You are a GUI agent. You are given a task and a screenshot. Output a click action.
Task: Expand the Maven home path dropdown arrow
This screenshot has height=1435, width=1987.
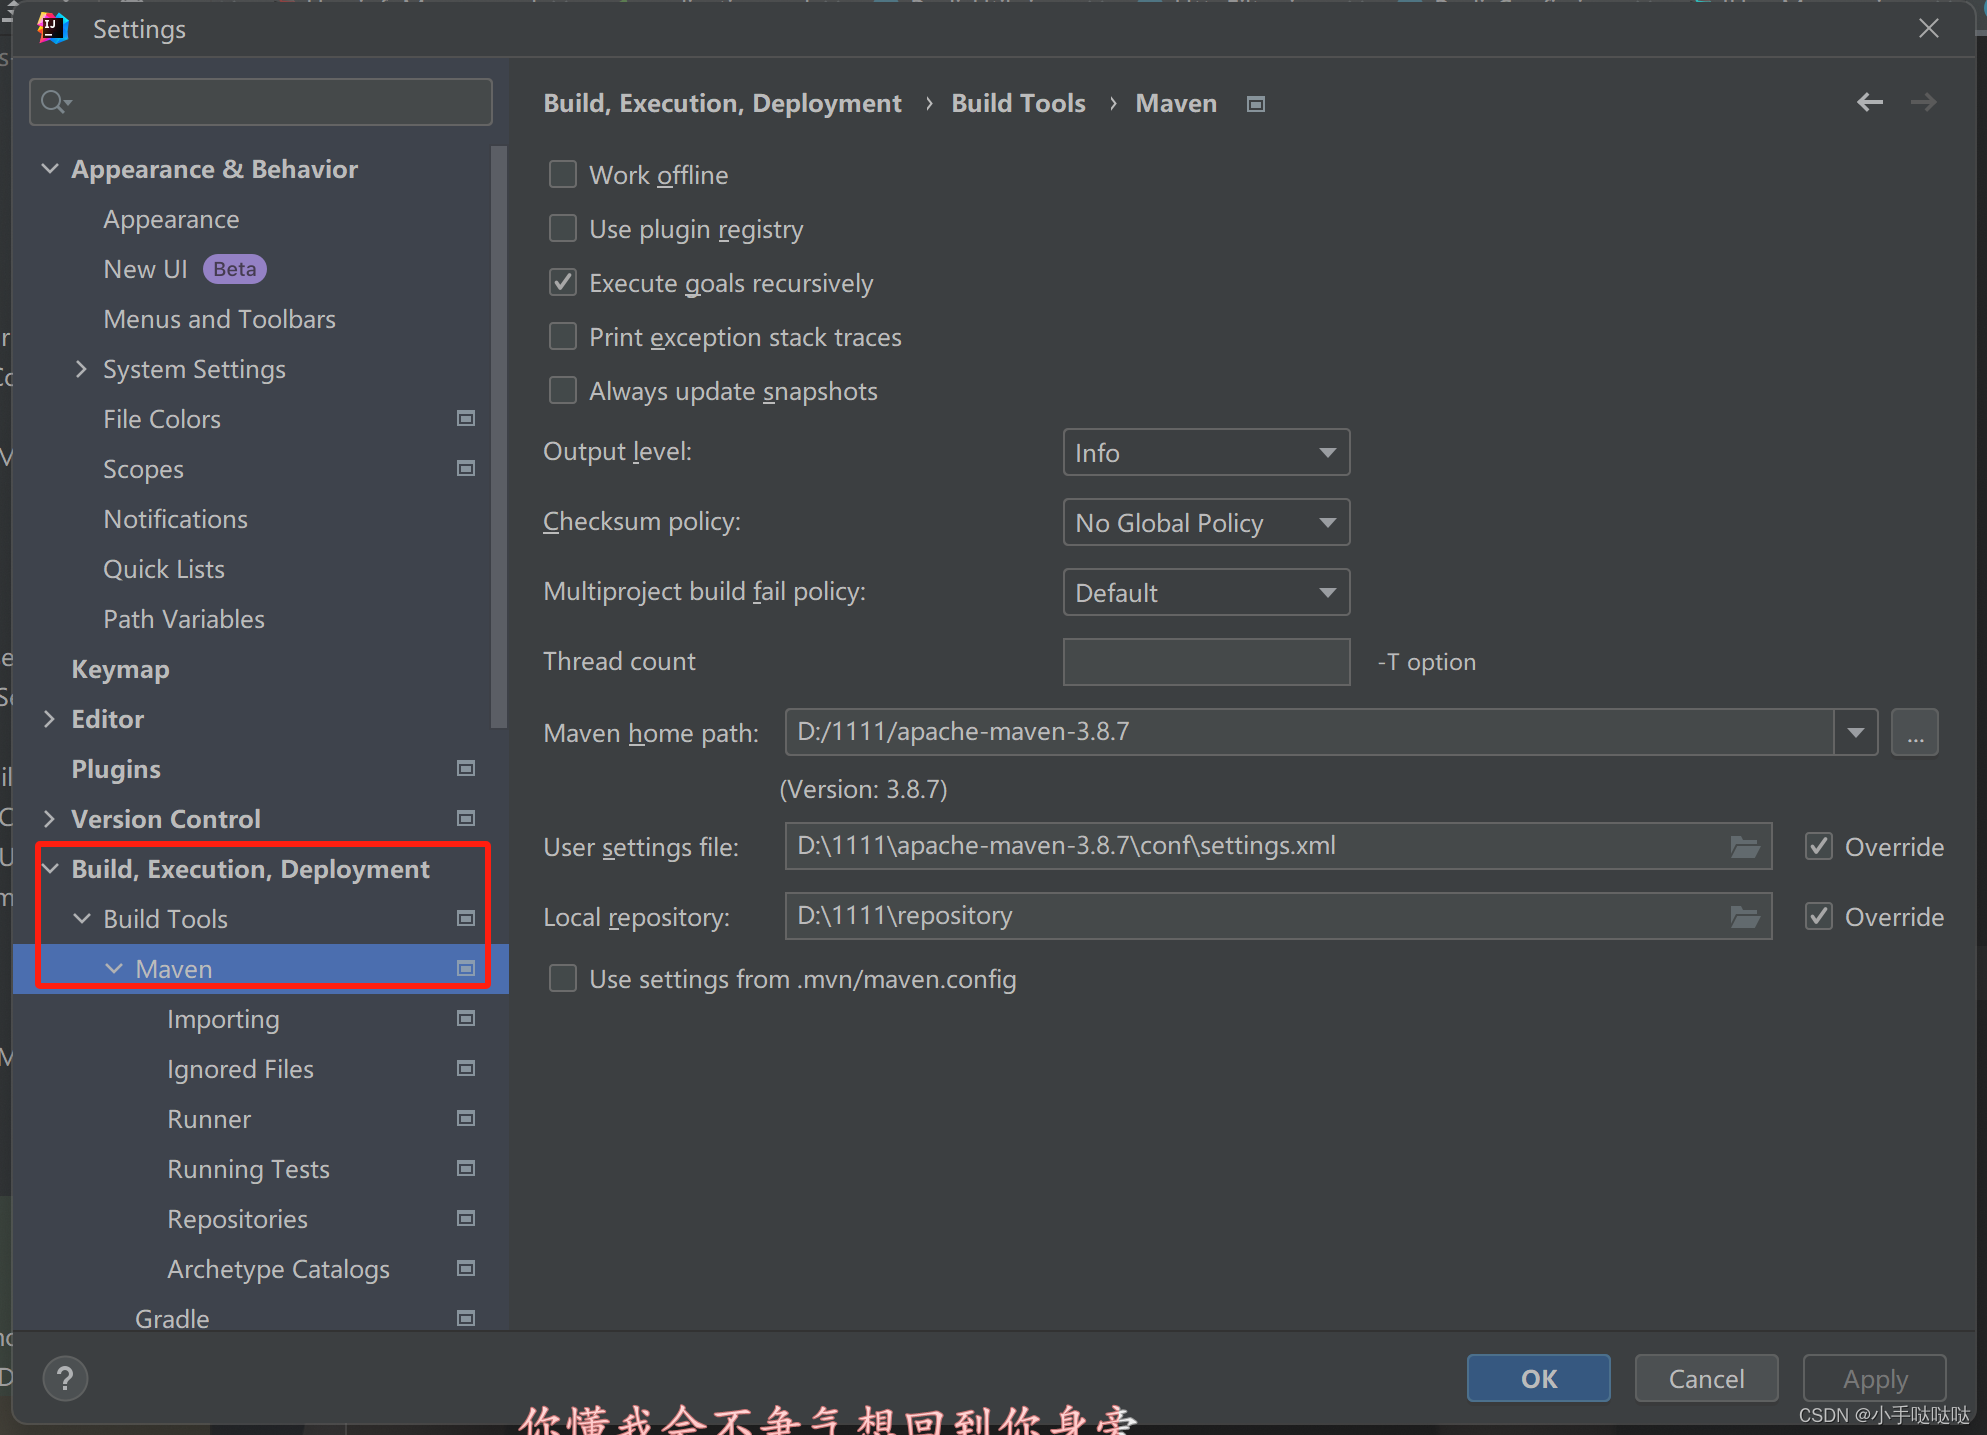click(x=1855, y=733)
